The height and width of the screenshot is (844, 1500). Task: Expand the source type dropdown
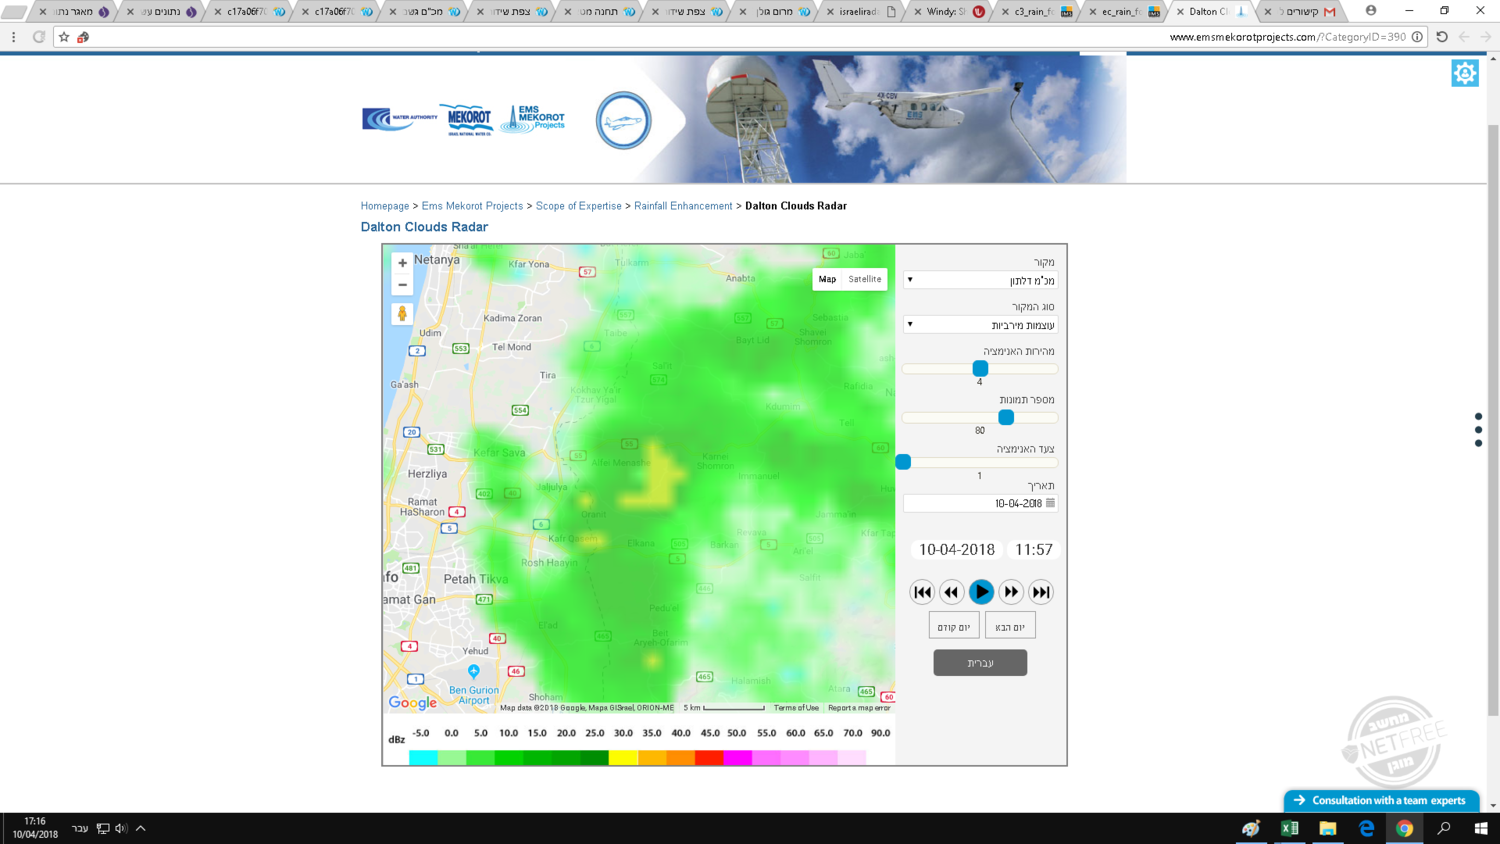pos(980,325)
